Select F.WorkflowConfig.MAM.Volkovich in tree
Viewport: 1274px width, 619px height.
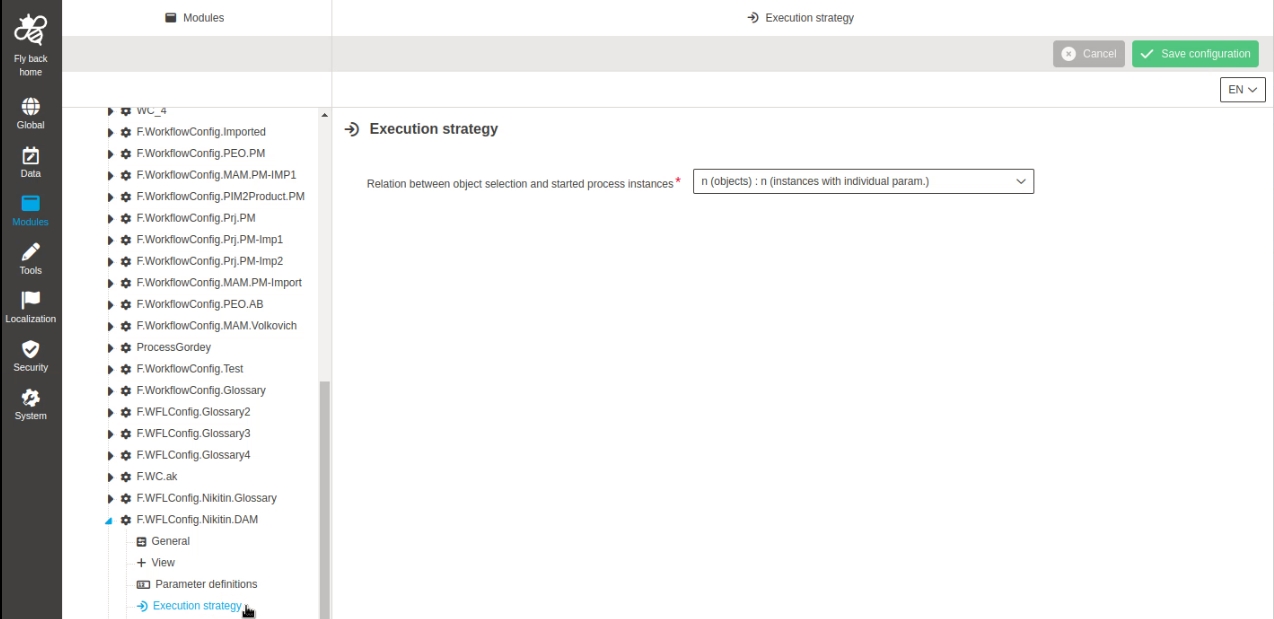click(x=217, y=326)
